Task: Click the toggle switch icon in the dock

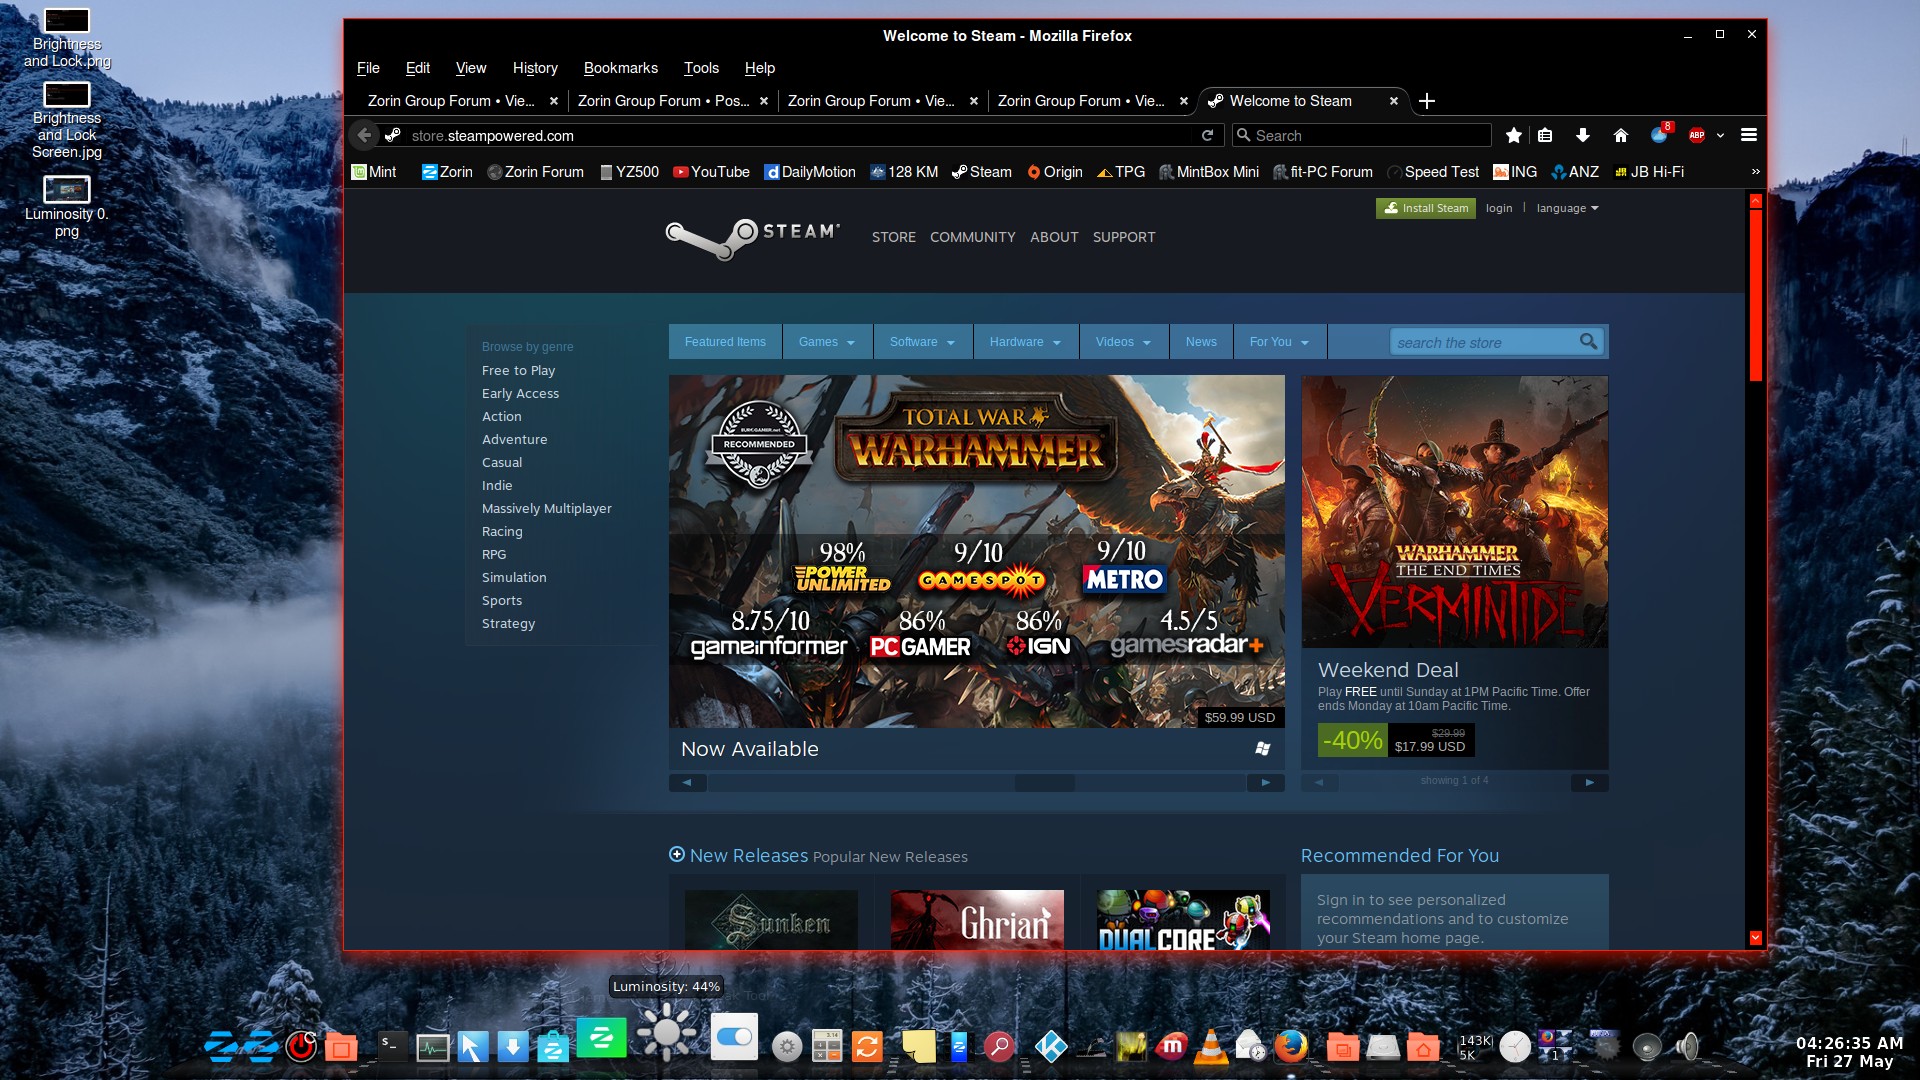Action: (x=734, y=1037)
